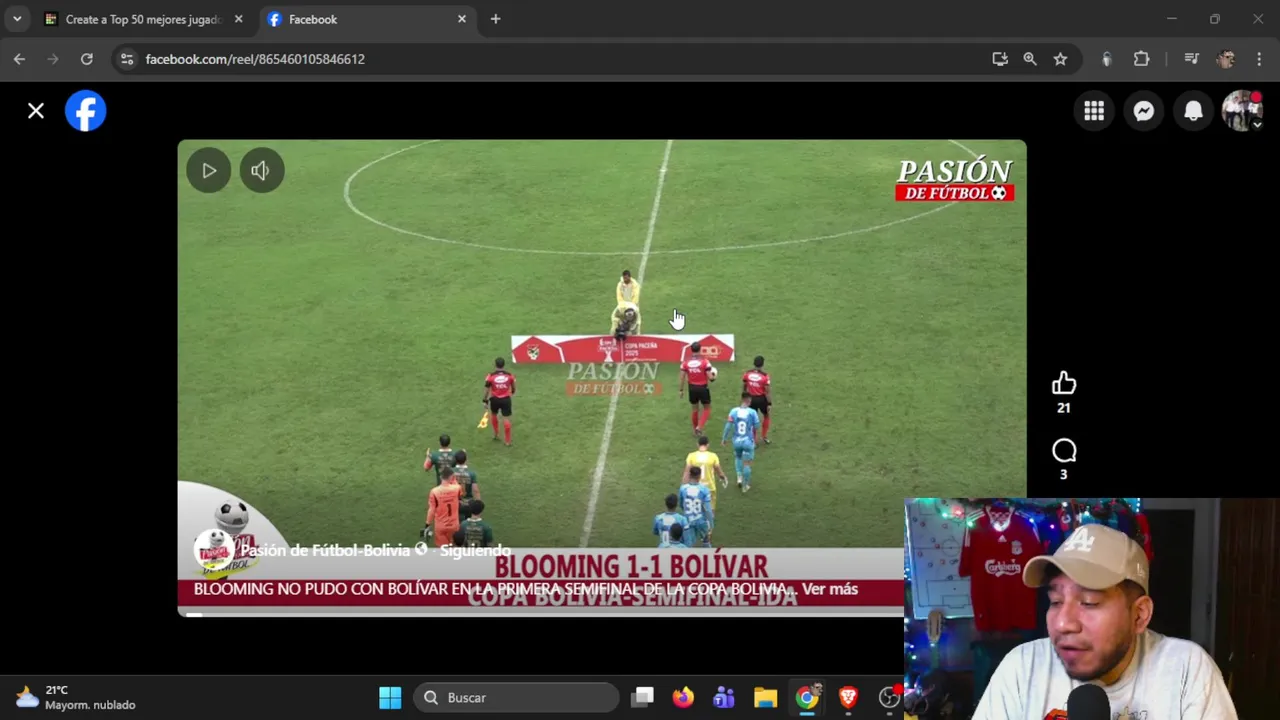Open the weather widget showing 21°C
Image resolution: width=1280 pixels, height=720 pixels.
click(x=75, y=698)
